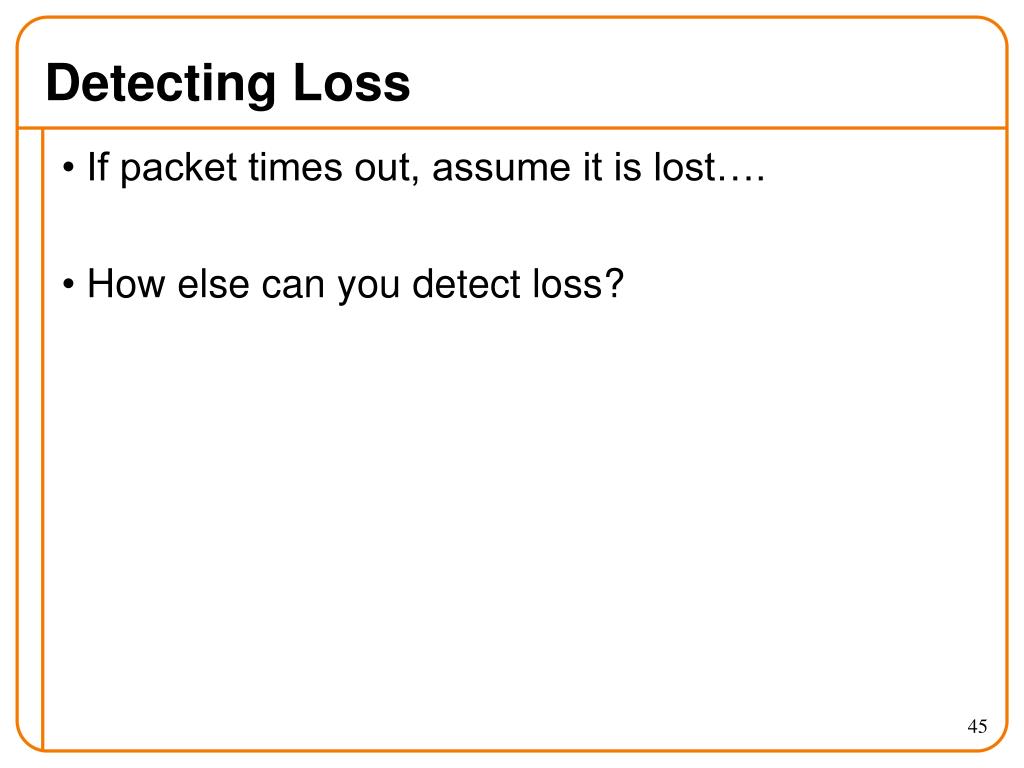Click the bullet dot before "If packet"
This screenshot has height=768, width=1024.
68,170
